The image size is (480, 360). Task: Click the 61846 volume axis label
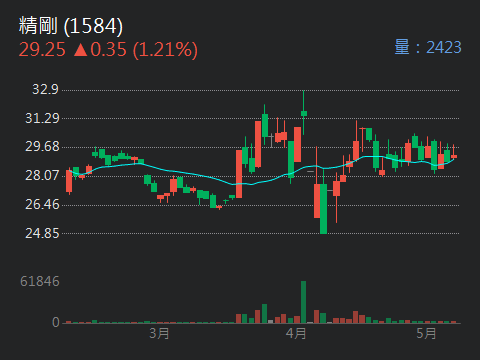point(40,282)
